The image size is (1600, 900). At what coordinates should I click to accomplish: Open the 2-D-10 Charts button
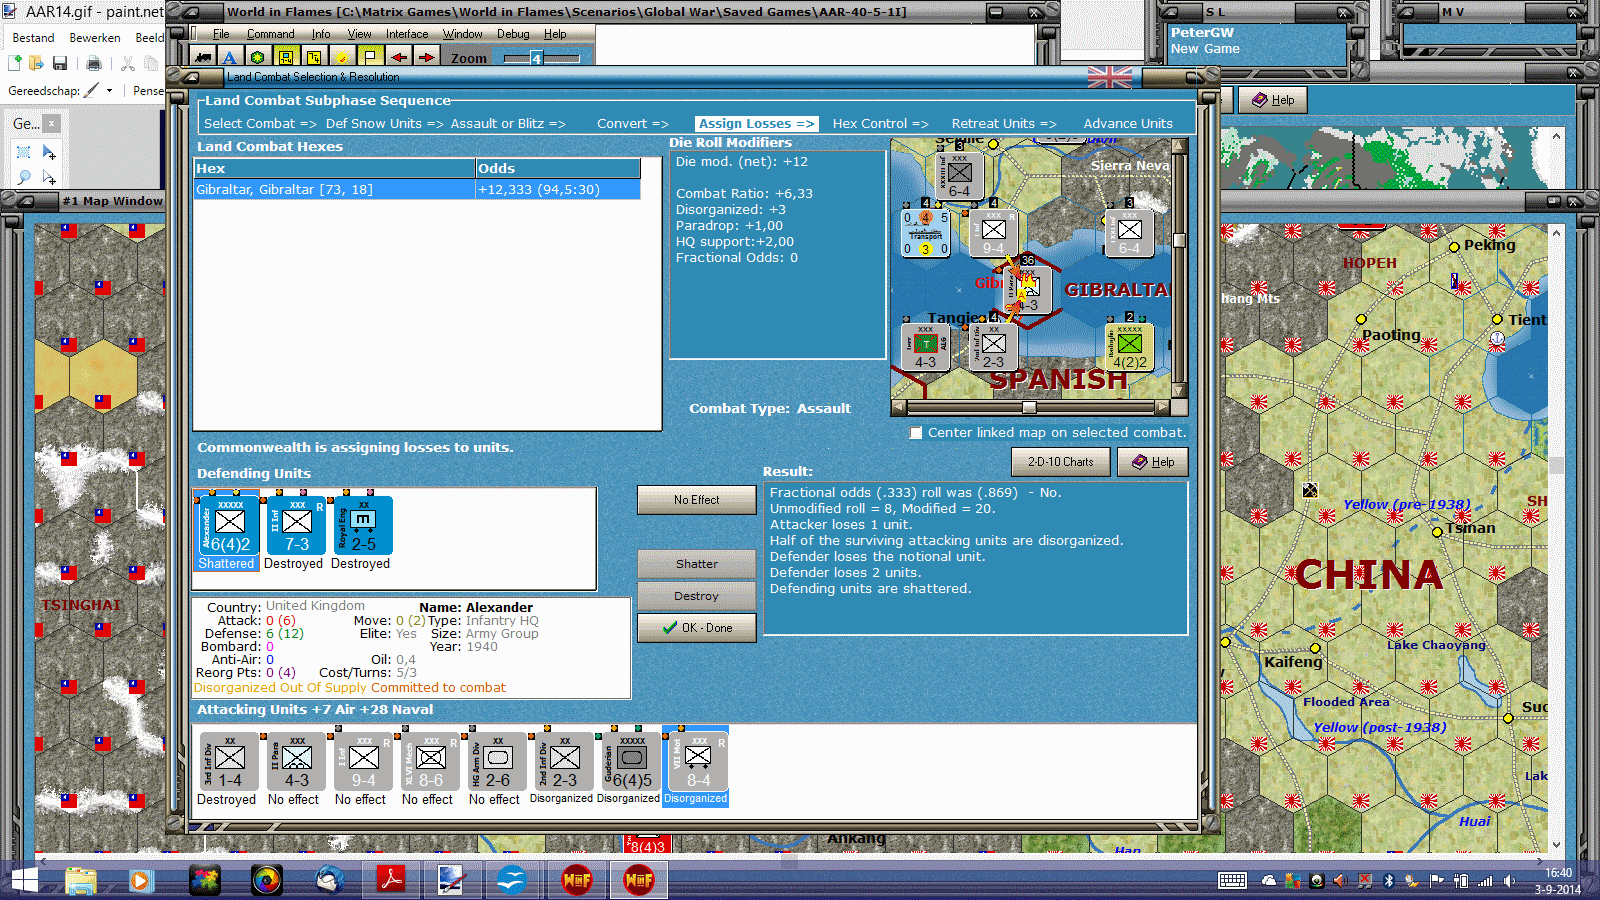point(1060,462)
